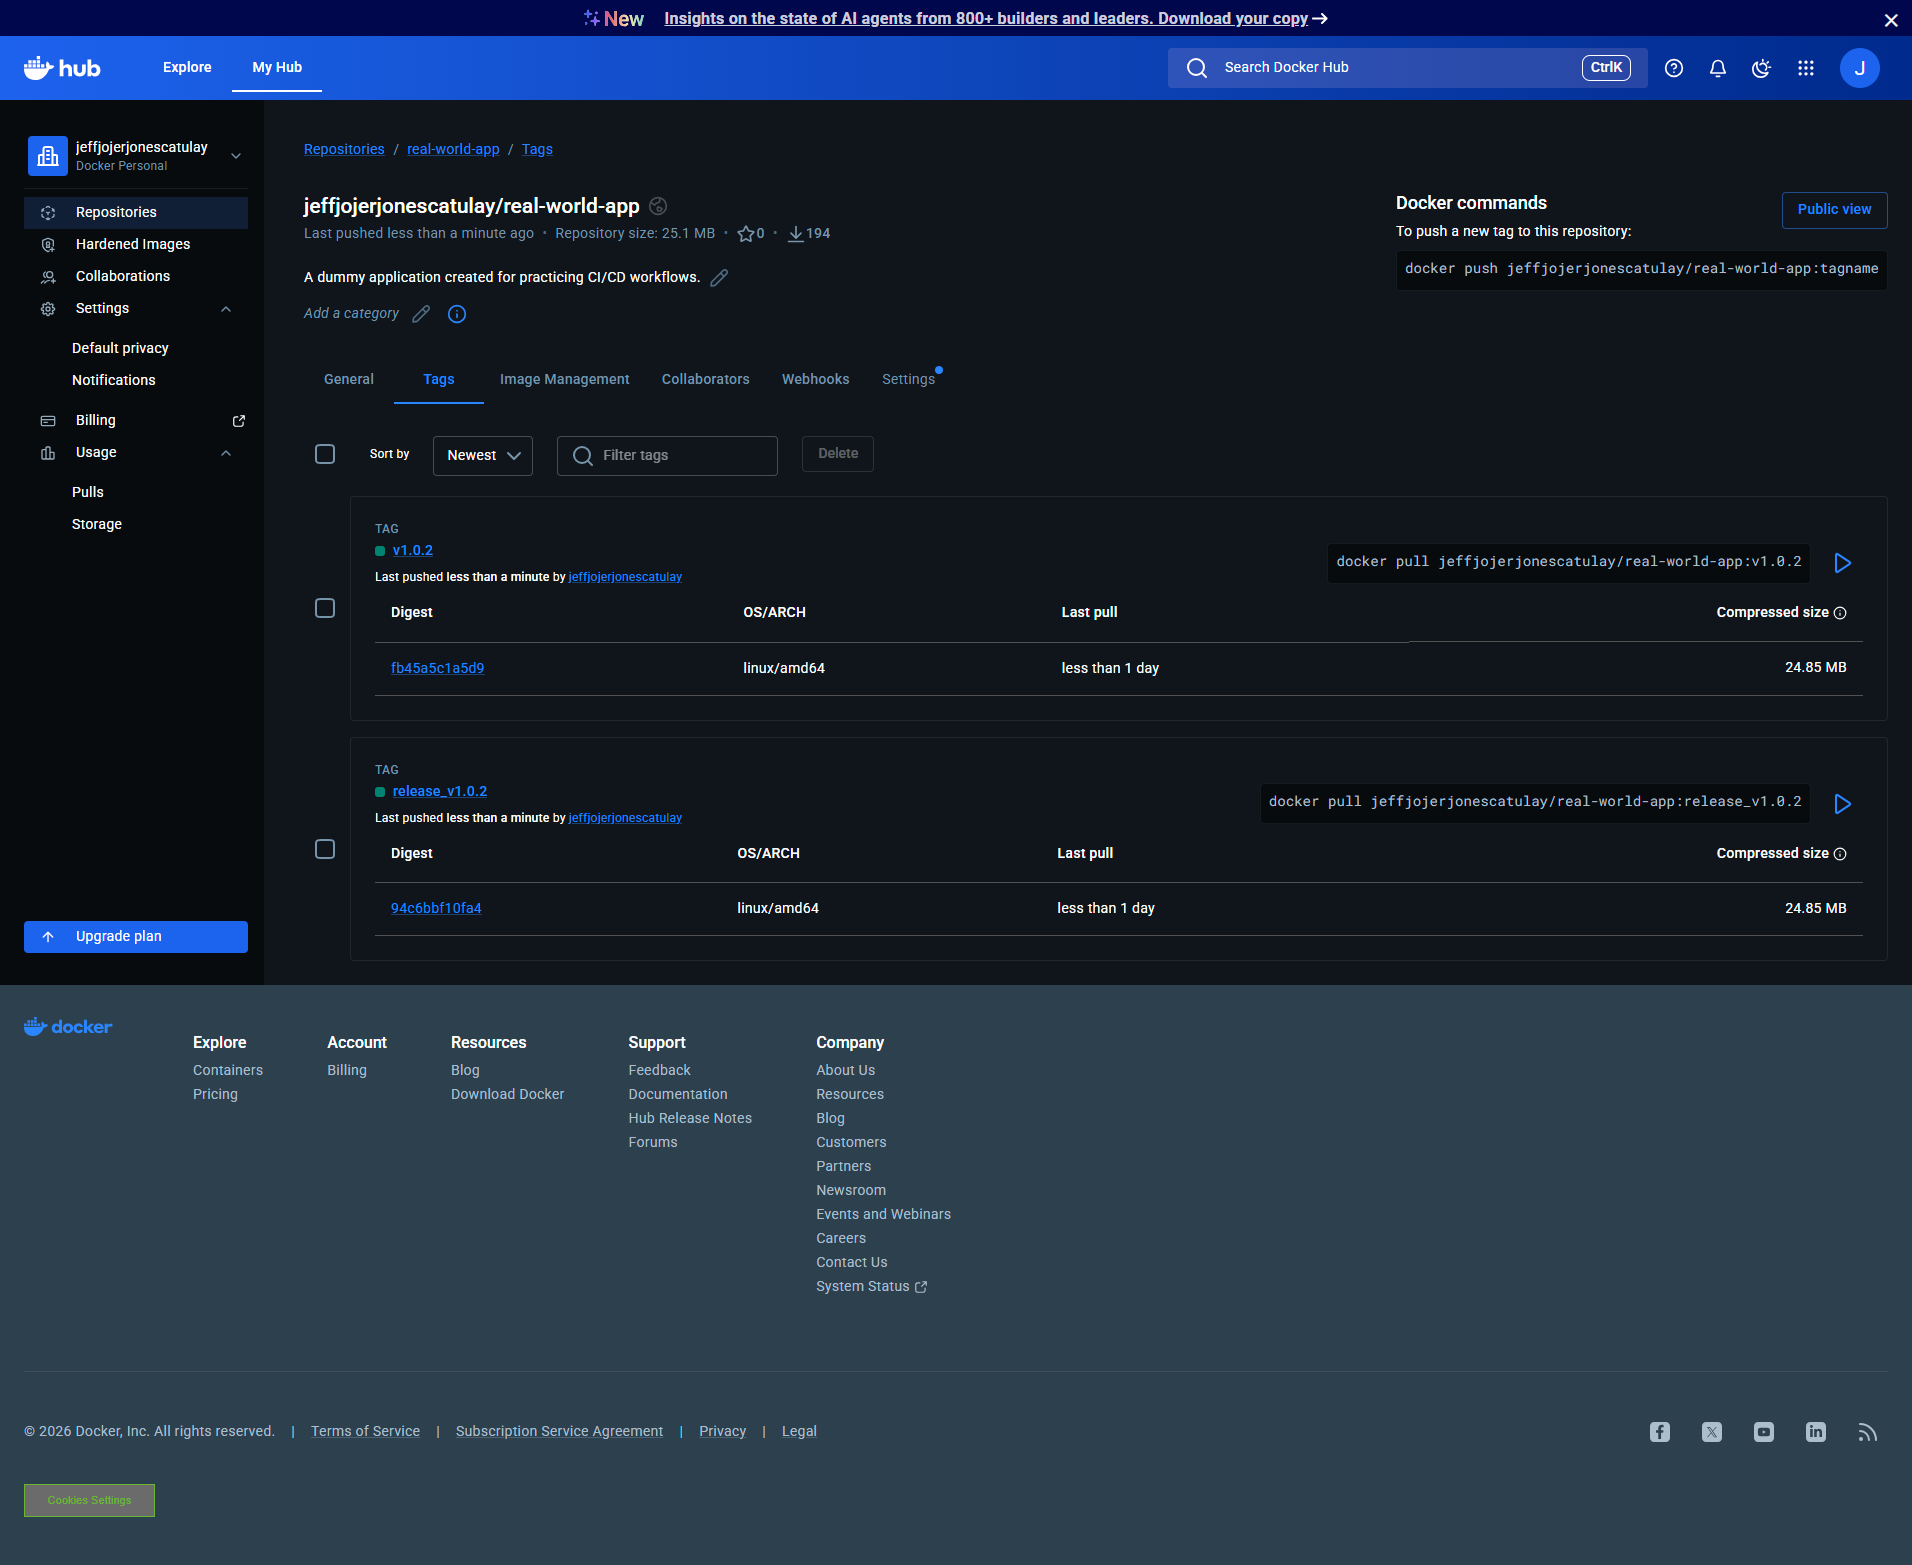Tick the select-all tags checkbox
The height and width of the screenshot is (1565, 1912).
coord(325,454)
